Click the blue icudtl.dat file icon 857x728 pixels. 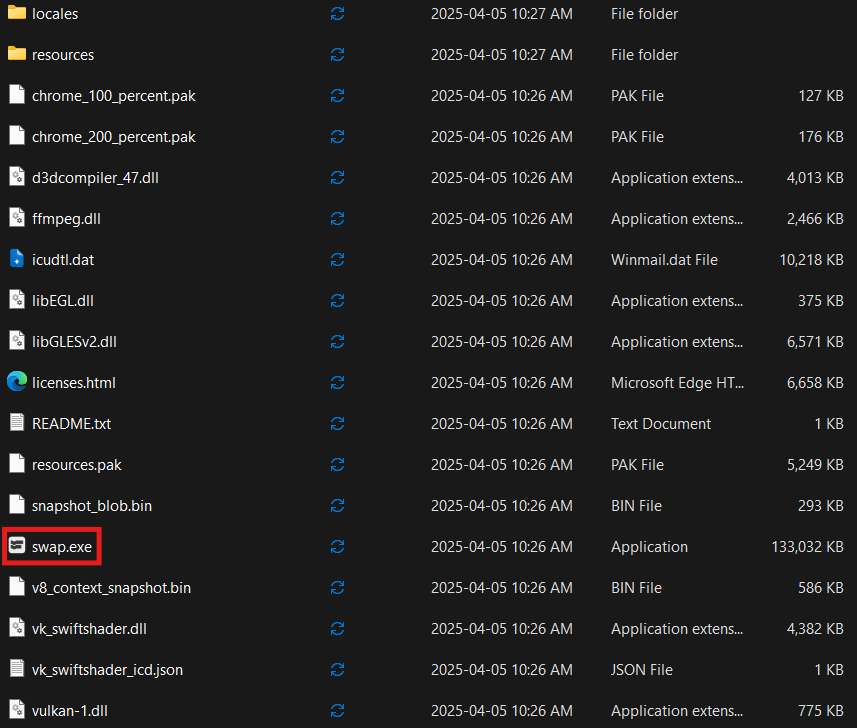pos(17,259)
